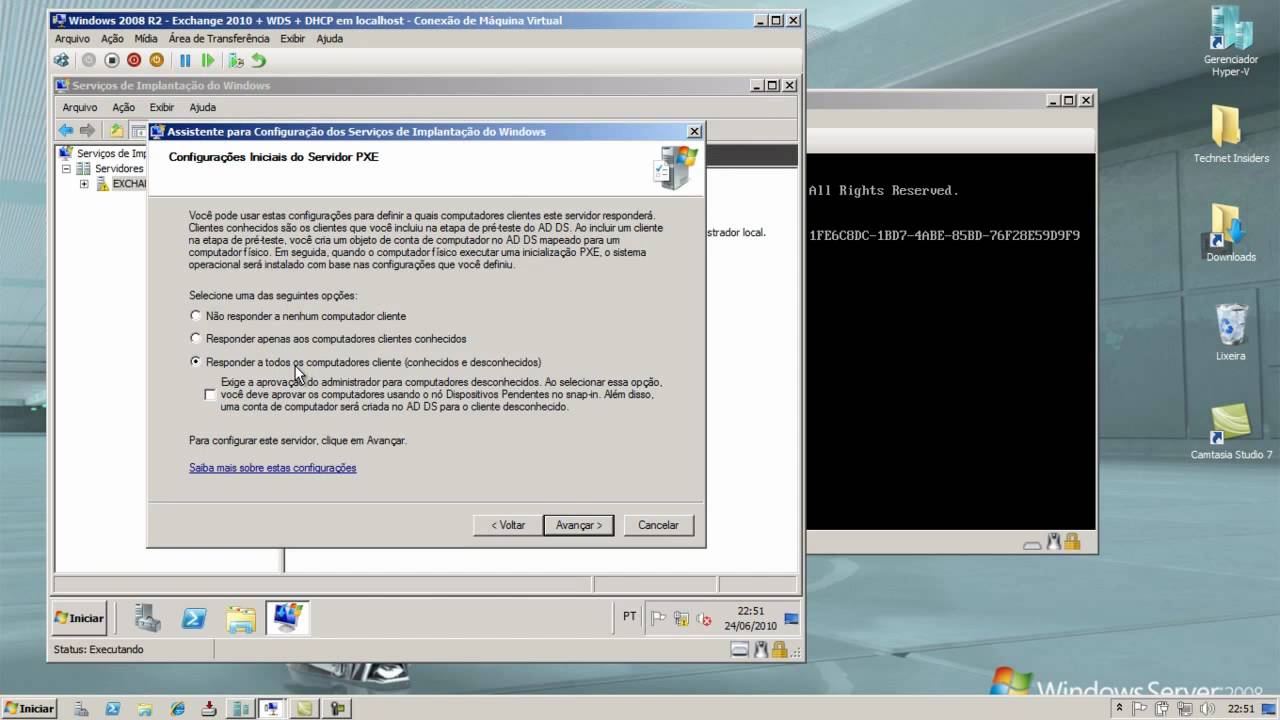1280x720 pixels.
Task: Click the red Shut Down VM toolbar icon
Action: [134, 60]
